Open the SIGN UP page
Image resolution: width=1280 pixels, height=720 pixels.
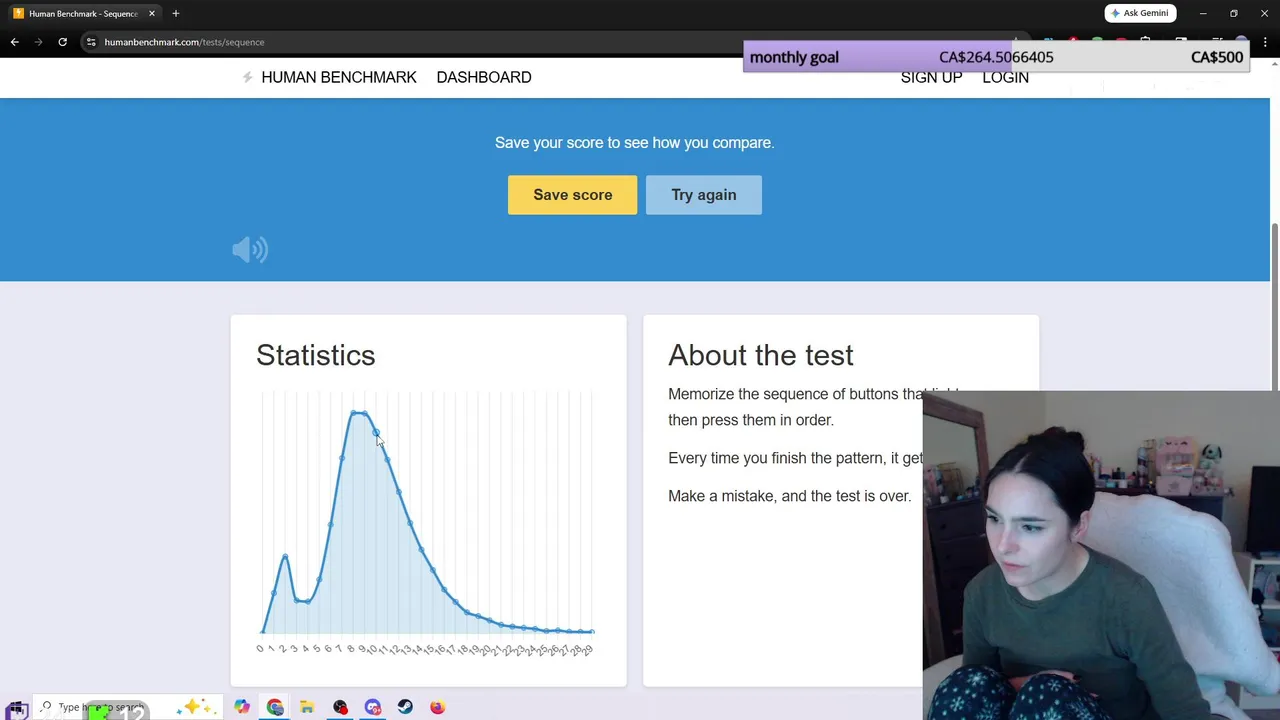point(931,77)
